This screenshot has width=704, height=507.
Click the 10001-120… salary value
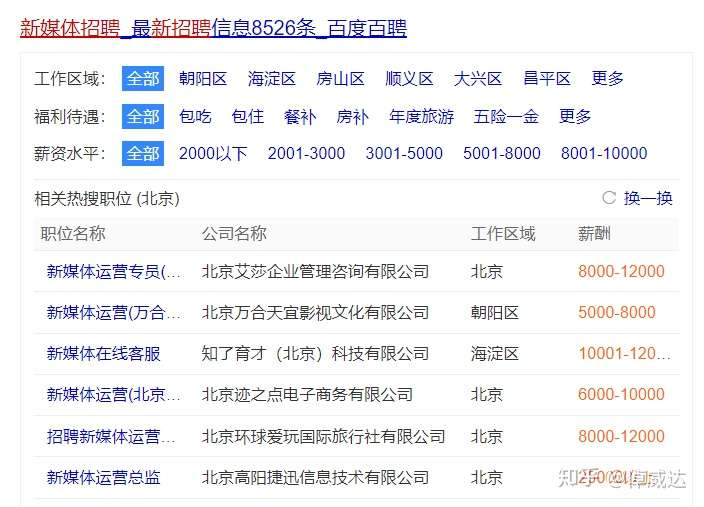(625, 354)
